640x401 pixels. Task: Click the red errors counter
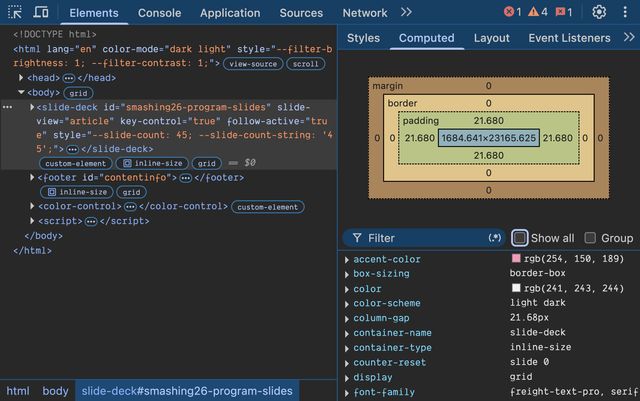pos(512,12)
